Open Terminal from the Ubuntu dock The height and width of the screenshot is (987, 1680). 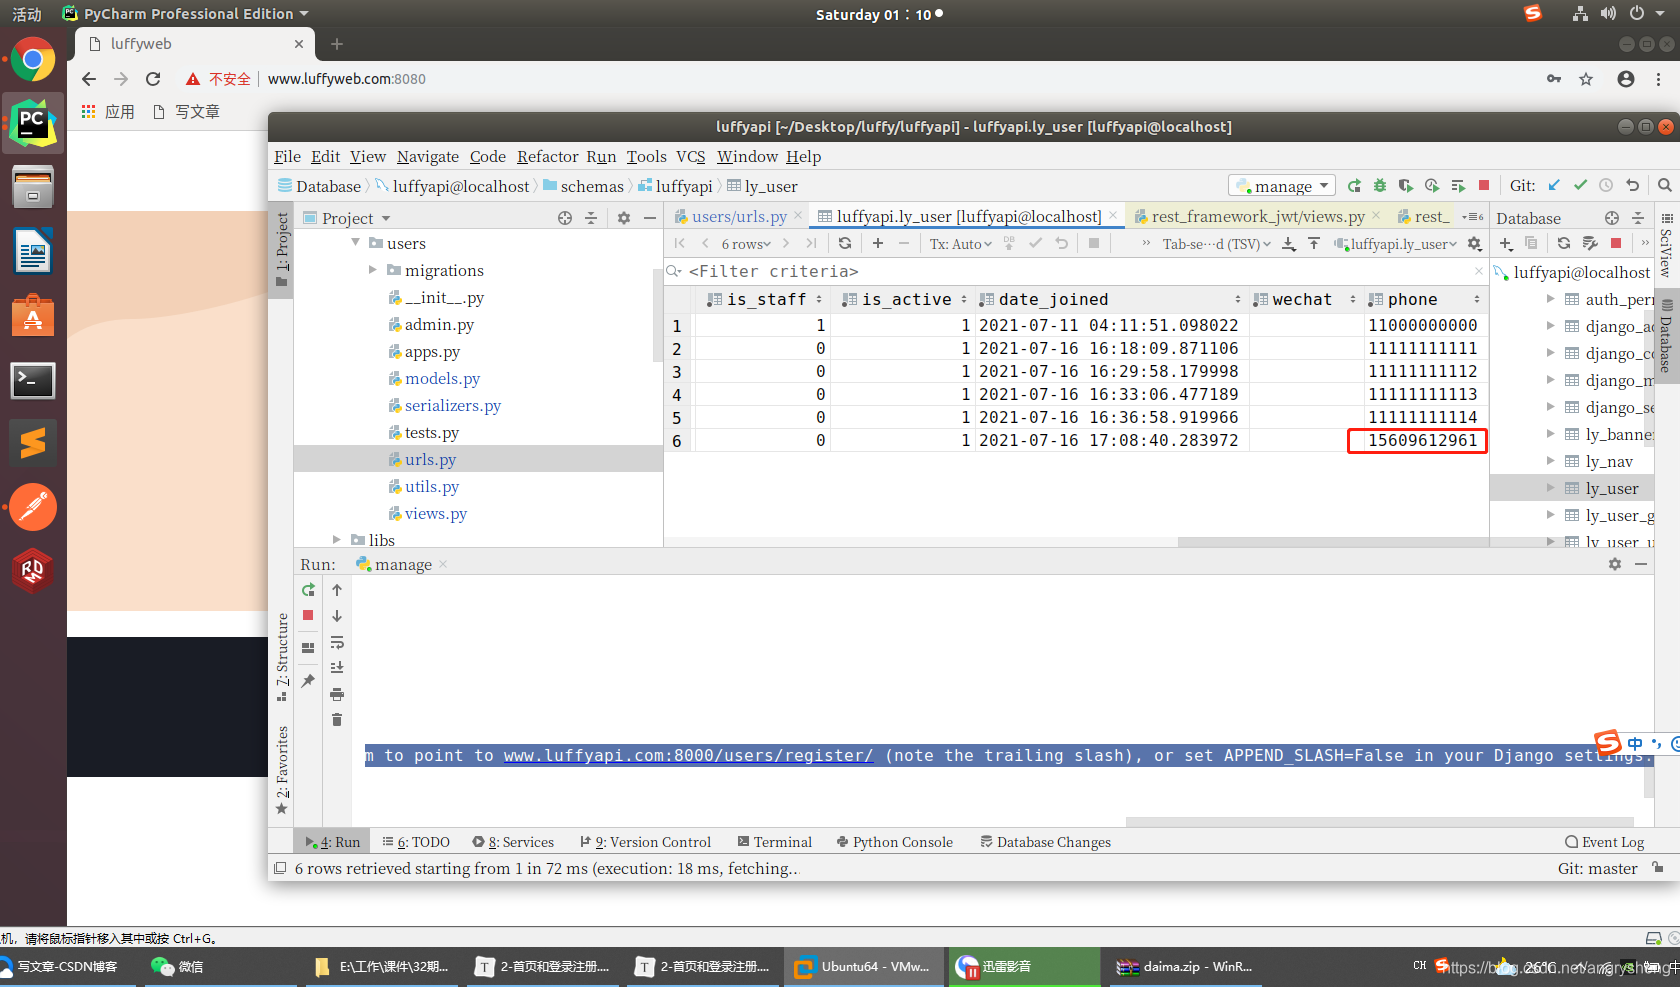tap(33, 380)
